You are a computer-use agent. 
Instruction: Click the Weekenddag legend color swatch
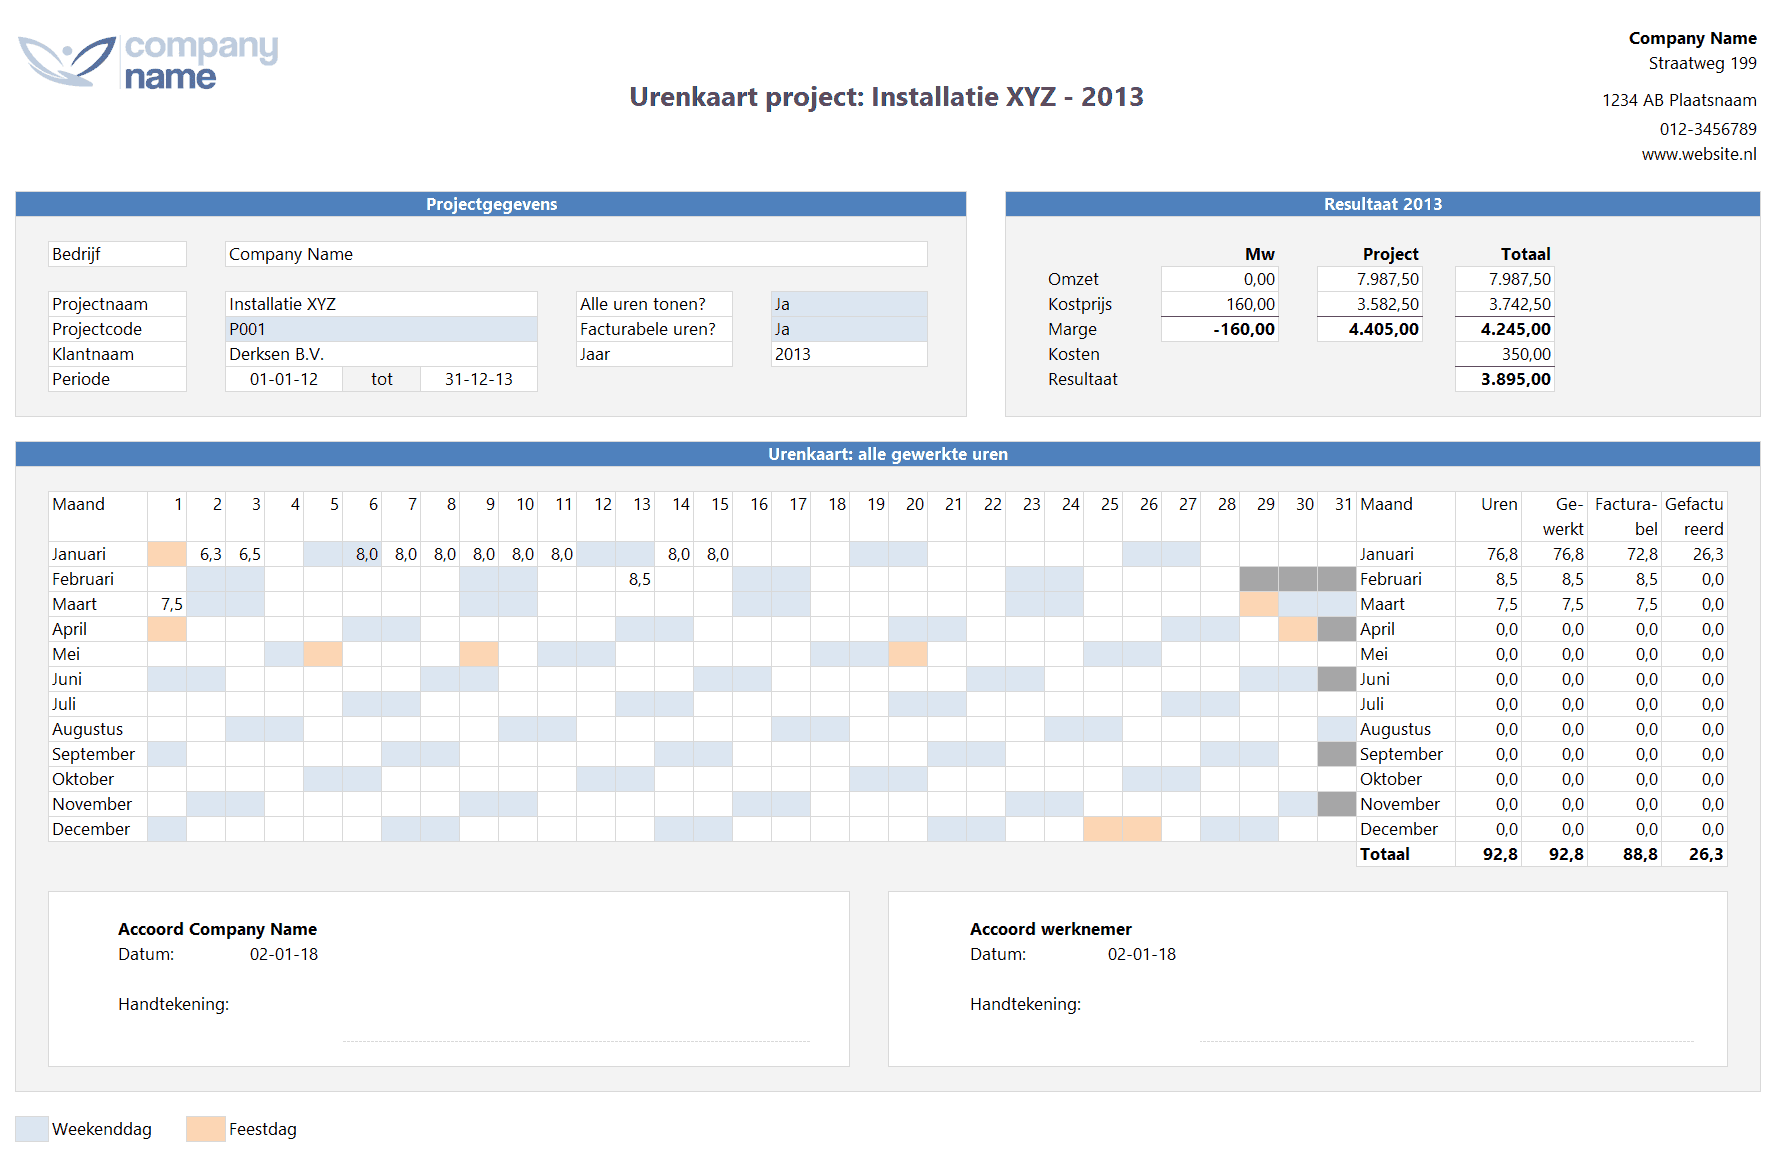pos(32,1129)
